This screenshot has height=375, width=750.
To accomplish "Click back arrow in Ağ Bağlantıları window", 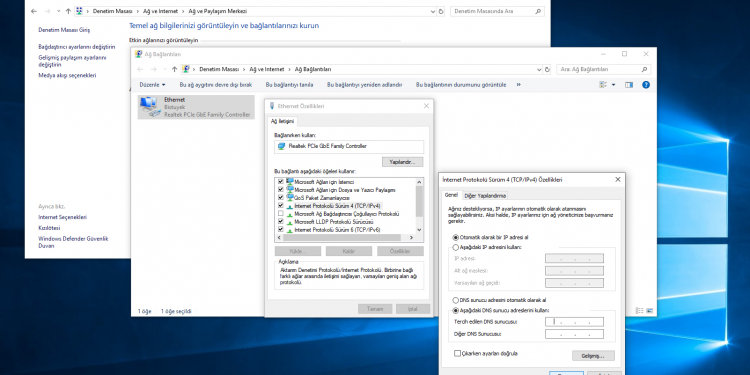I will tap(140, 69).
